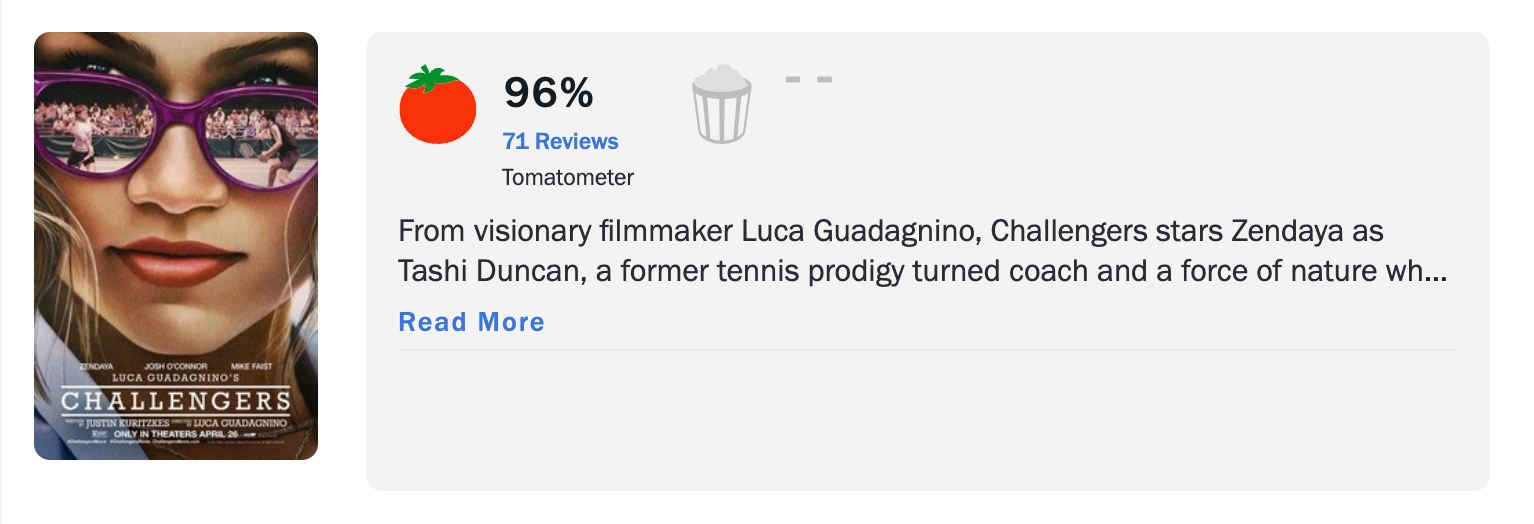Screen dimensions: 1534x524
Task: Open the 71 Reviews link
Action: [560, 141]
